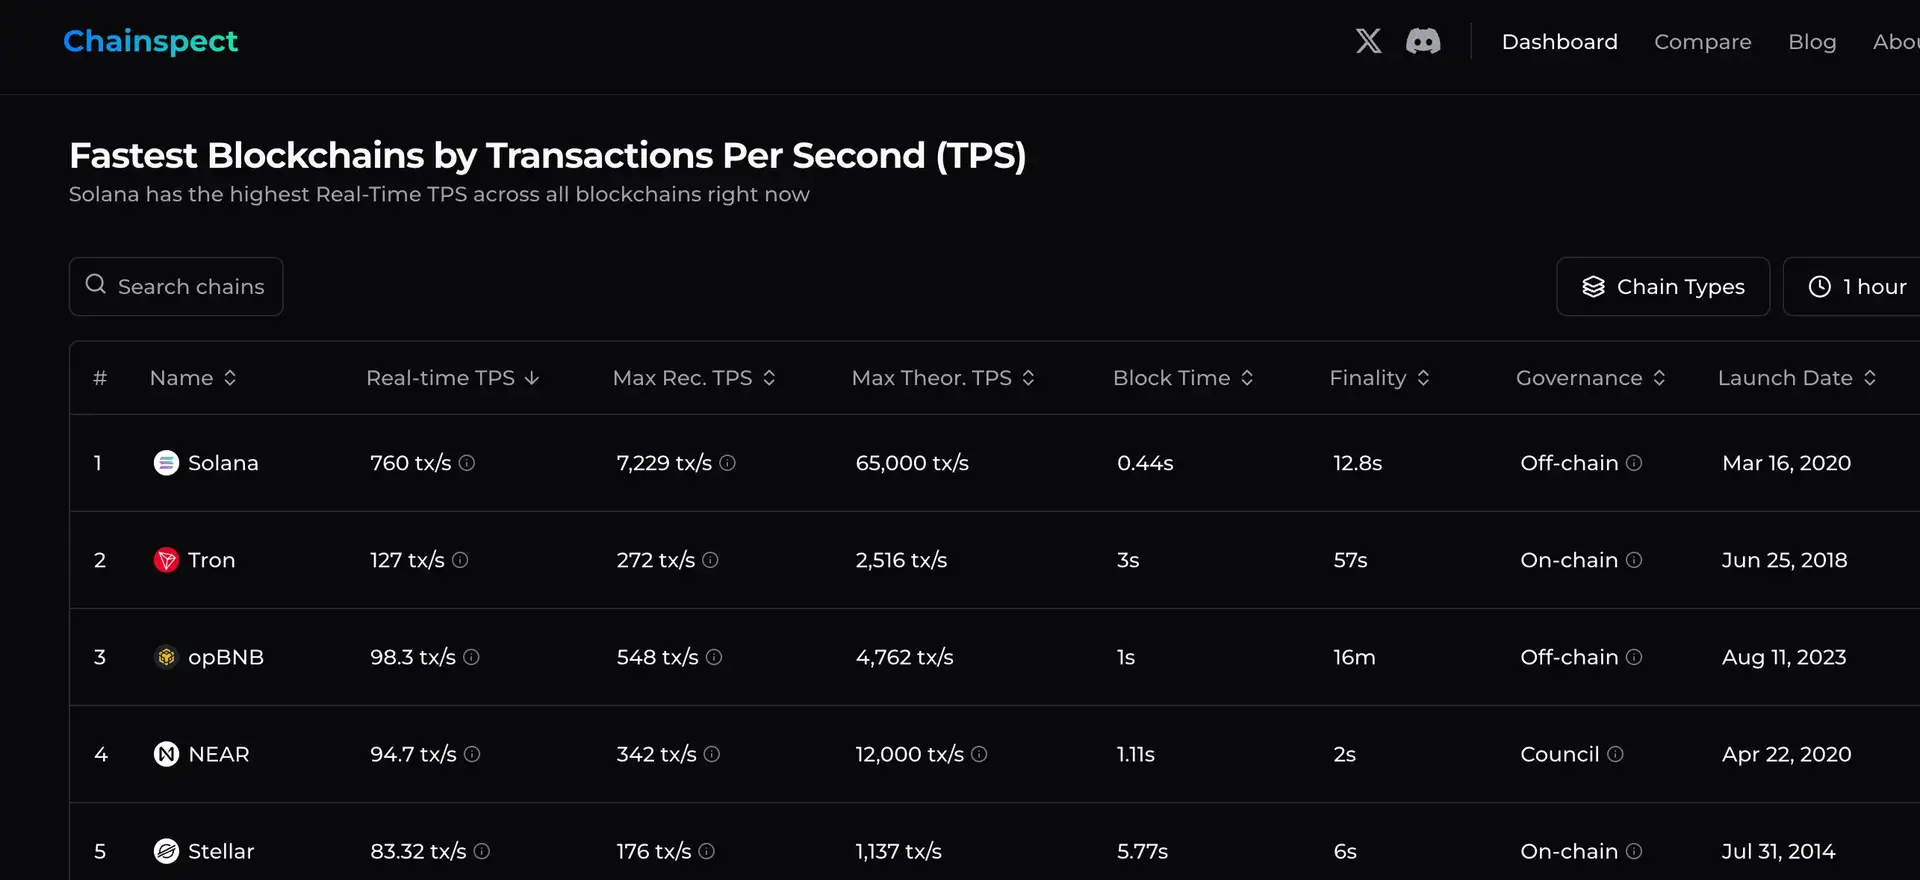
Task: Open the Chain Types filter dropdown
Action: coord(1663,287)
